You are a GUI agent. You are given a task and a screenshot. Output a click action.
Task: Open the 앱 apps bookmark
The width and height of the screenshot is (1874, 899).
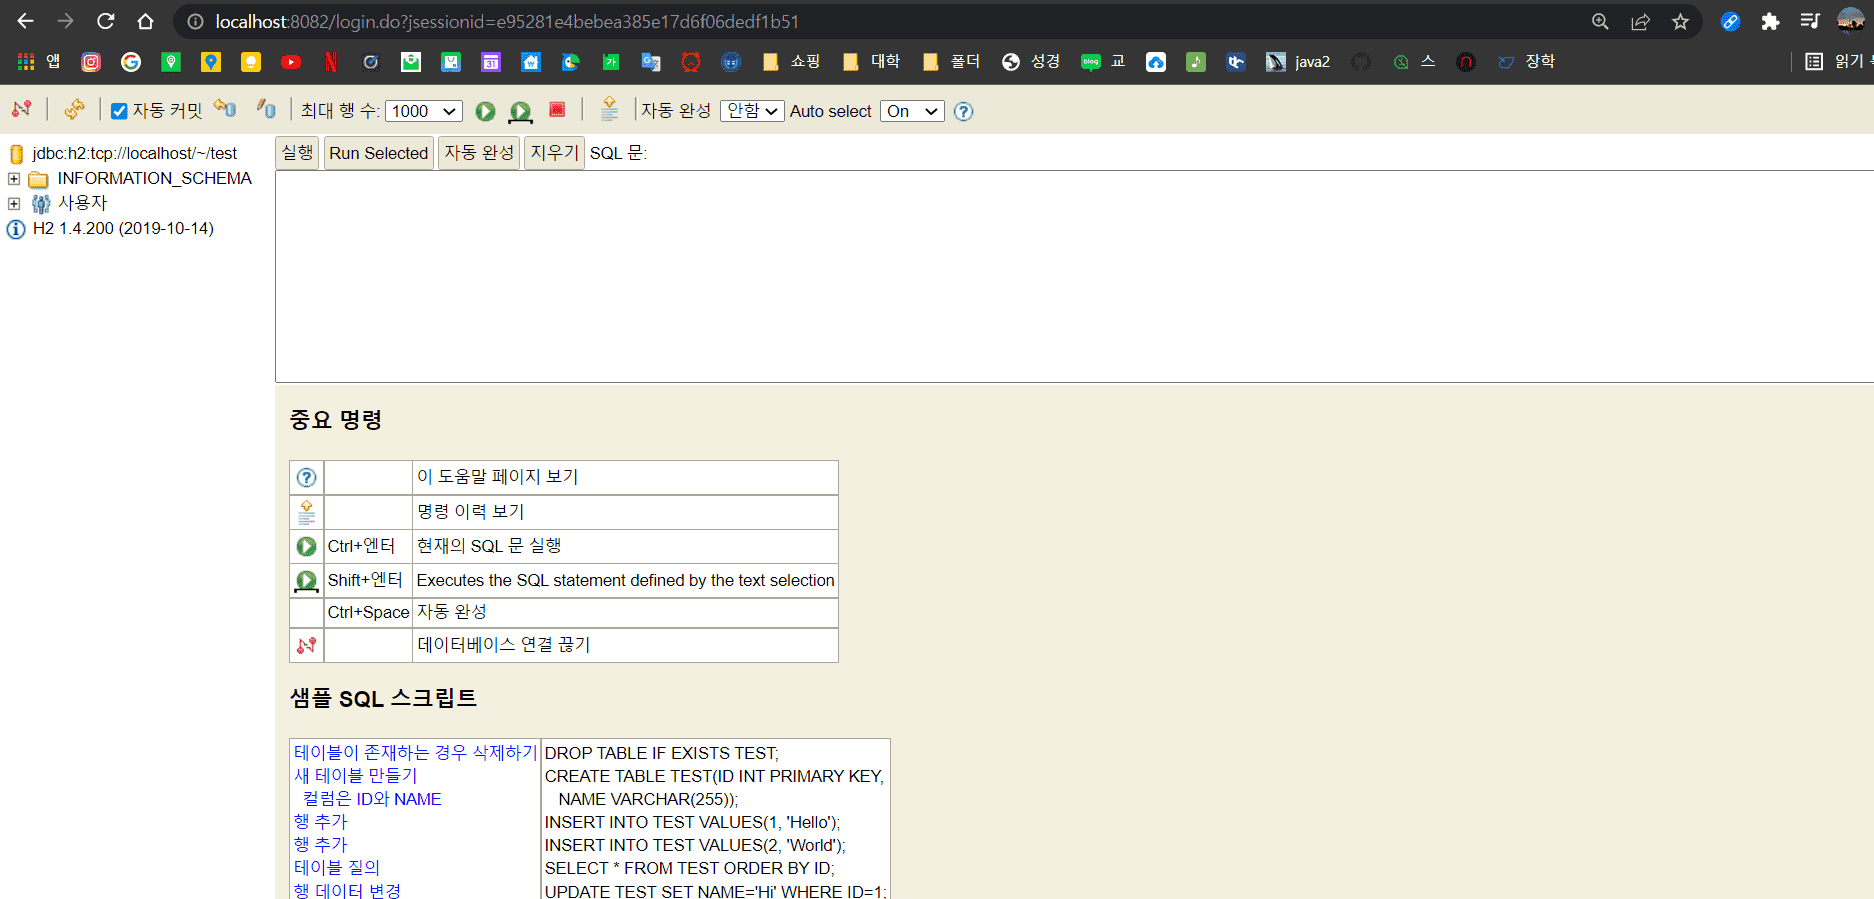39,62
